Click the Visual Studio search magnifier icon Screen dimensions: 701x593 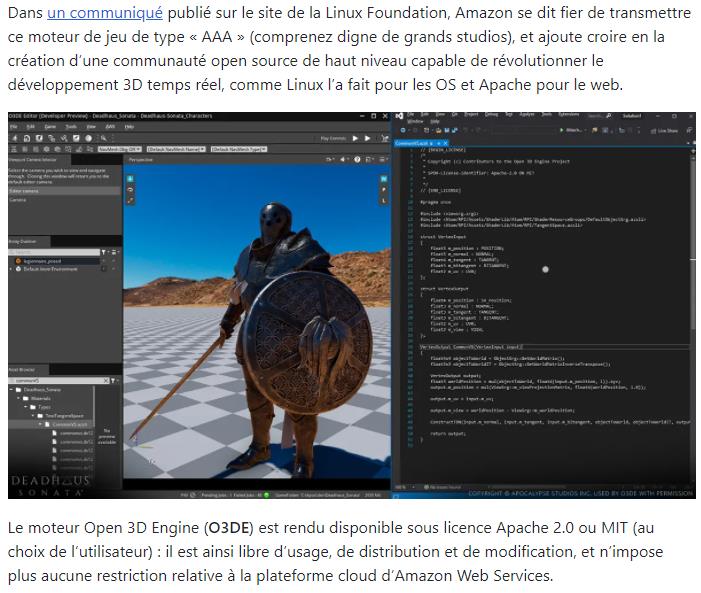pyautogui.click(x=609, y=116)
